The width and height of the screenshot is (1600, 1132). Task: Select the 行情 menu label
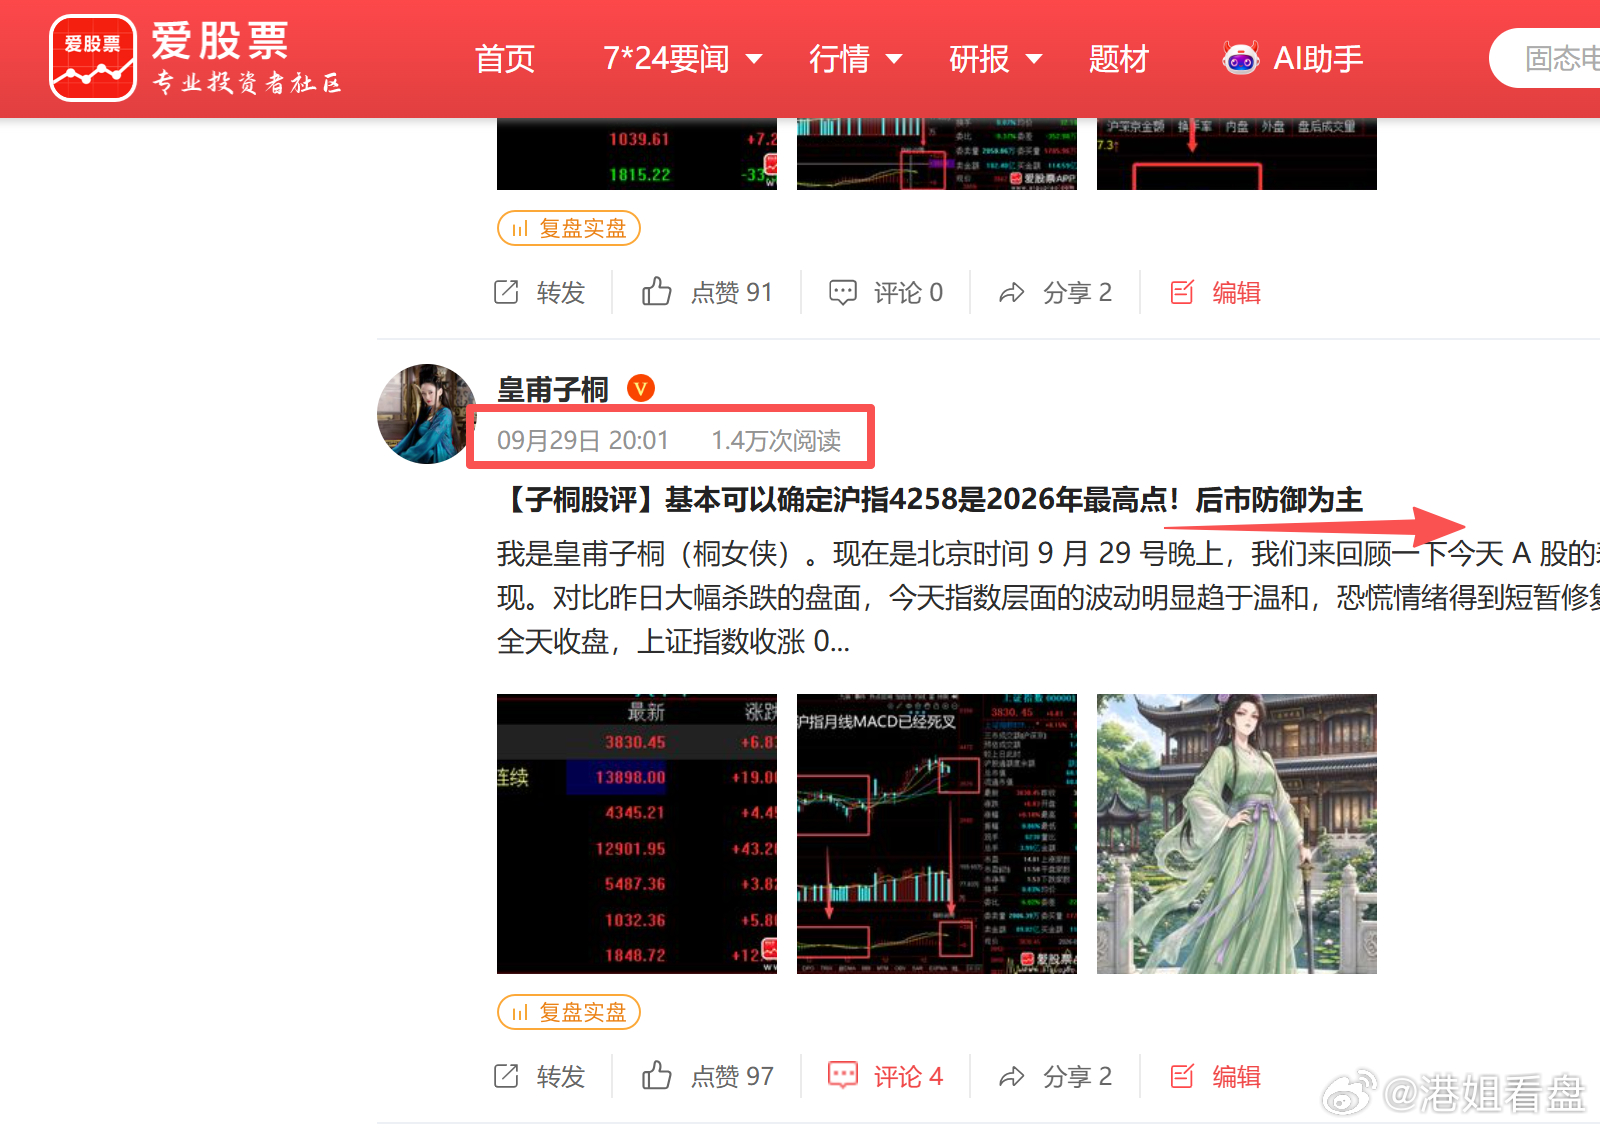click(839, 59)
